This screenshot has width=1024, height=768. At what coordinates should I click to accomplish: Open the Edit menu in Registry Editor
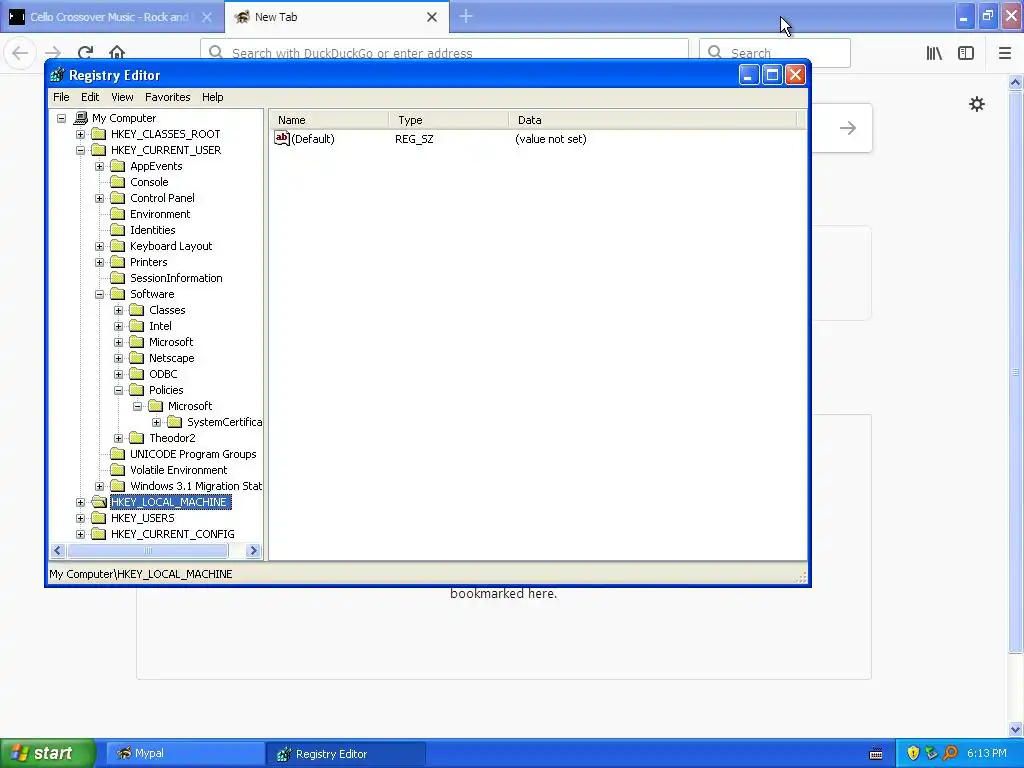coord(90,97)
